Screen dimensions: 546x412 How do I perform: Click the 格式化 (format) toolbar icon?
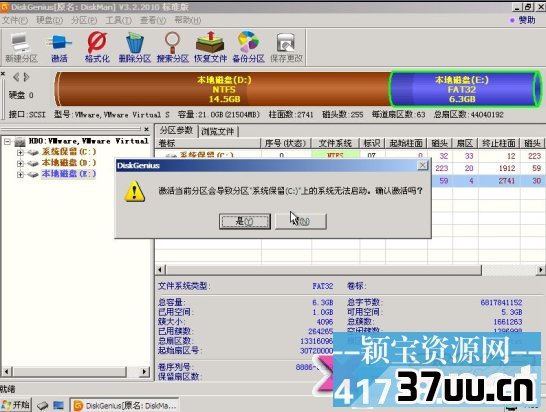[x=97, y=47]
